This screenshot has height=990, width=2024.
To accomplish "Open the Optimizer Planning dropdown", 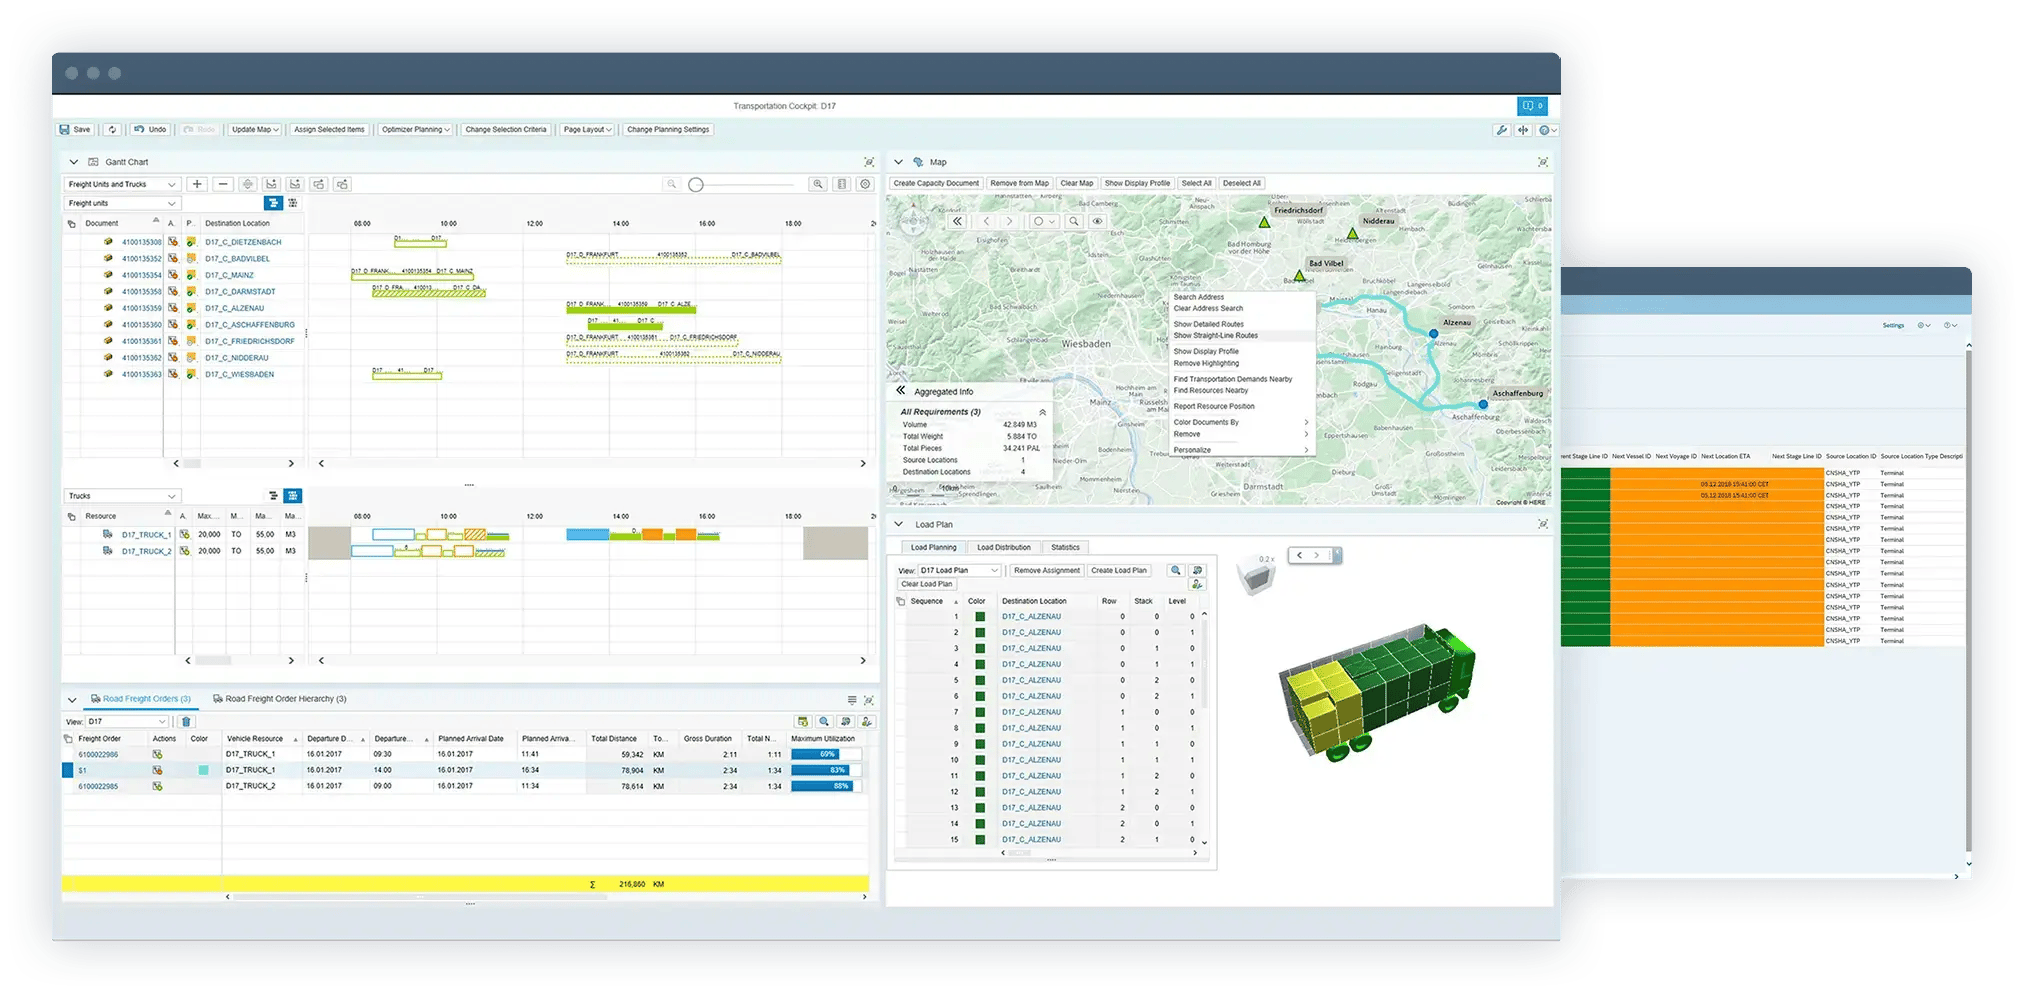I will [415, 130].
